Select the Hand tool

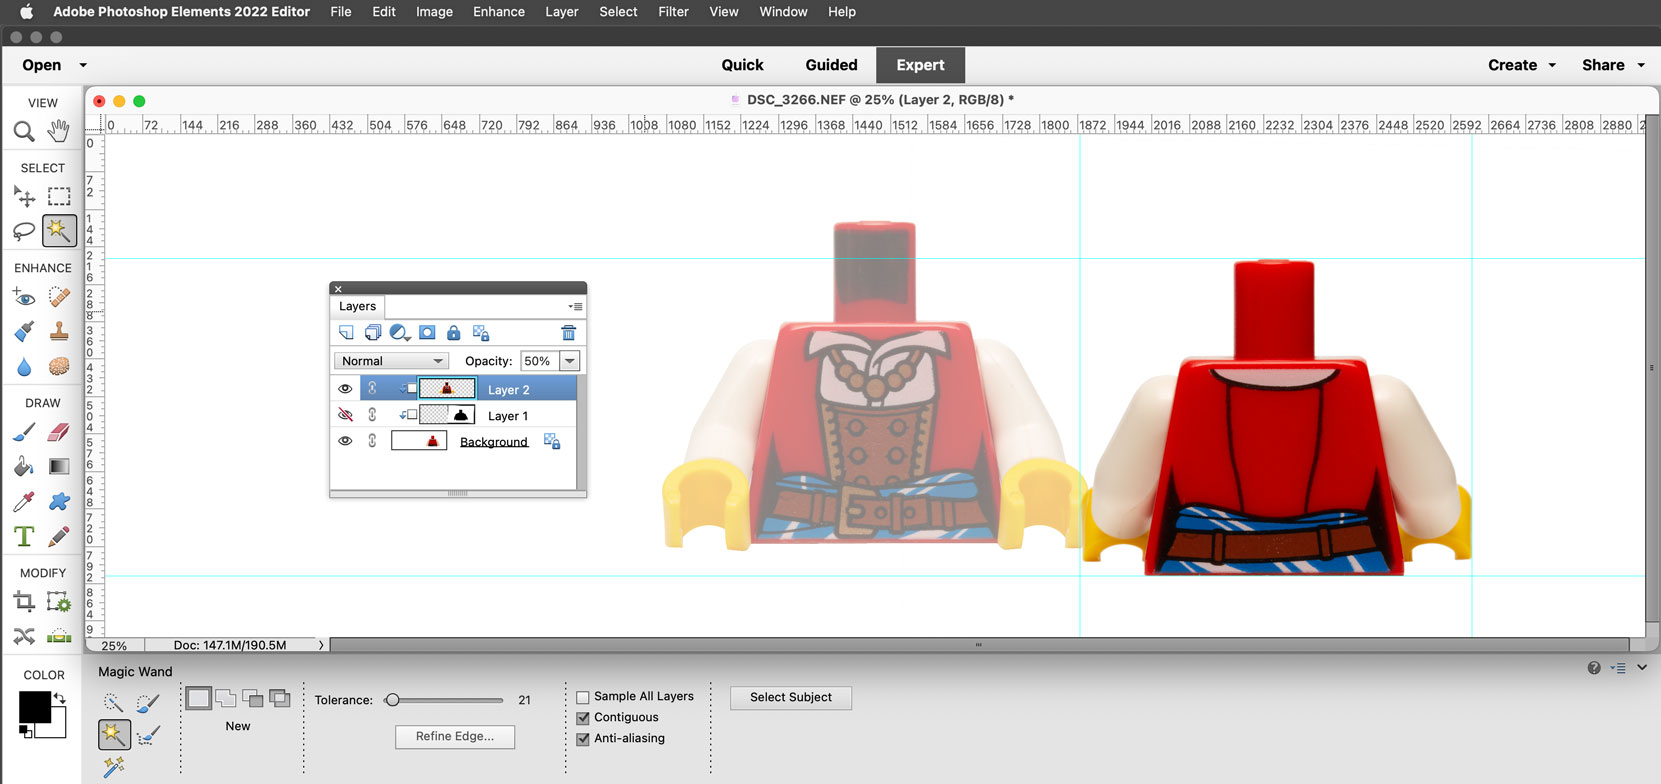(59, 131)
